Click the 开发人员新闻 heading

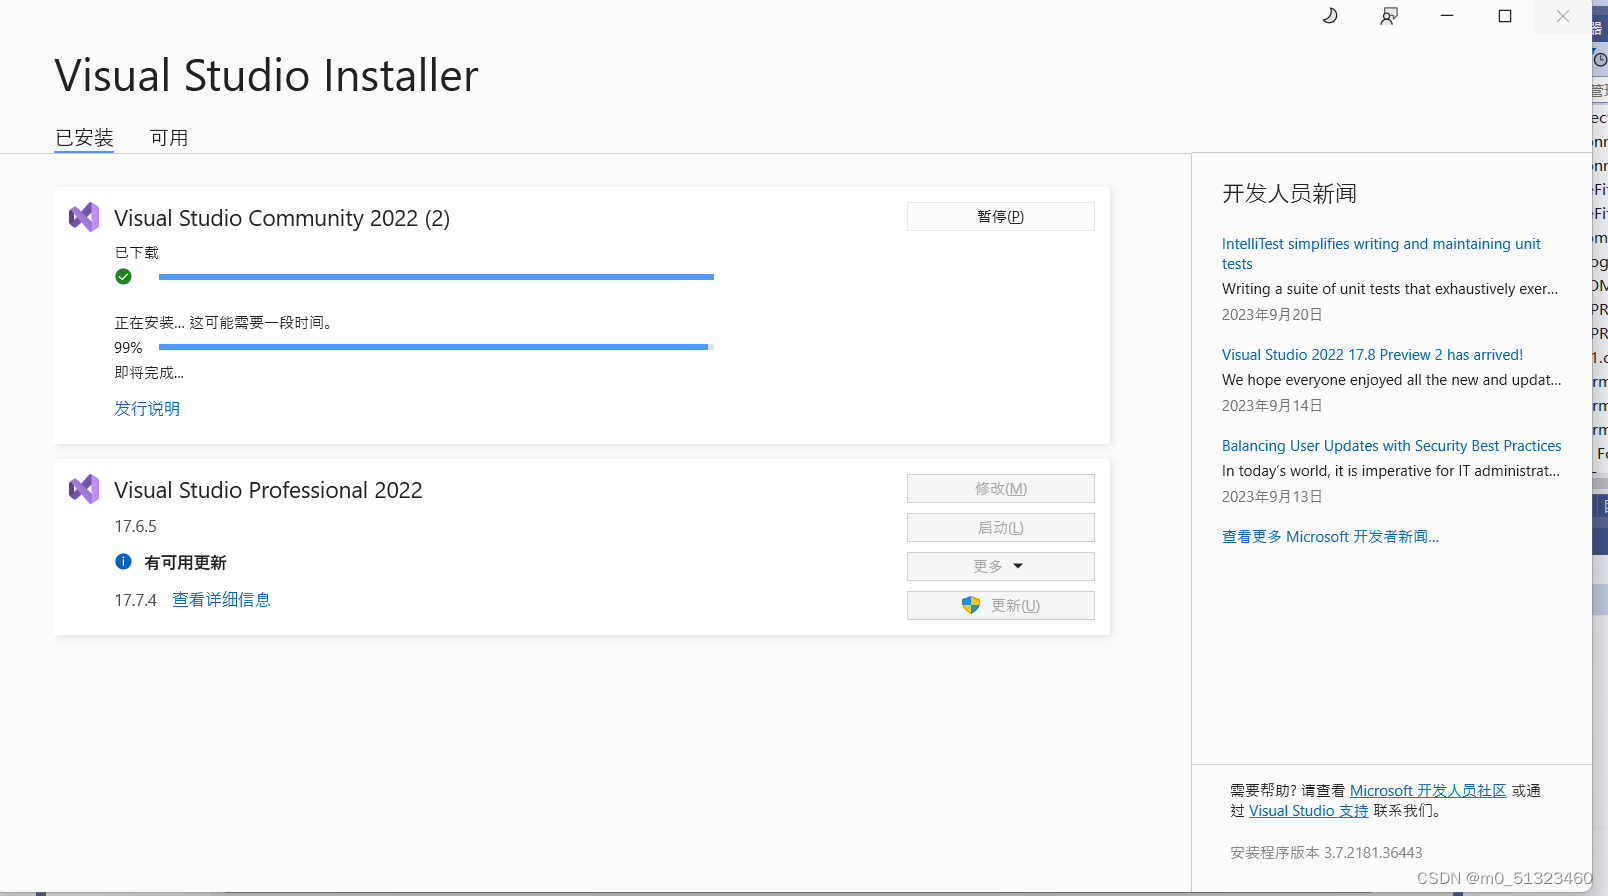[1289, 193]
